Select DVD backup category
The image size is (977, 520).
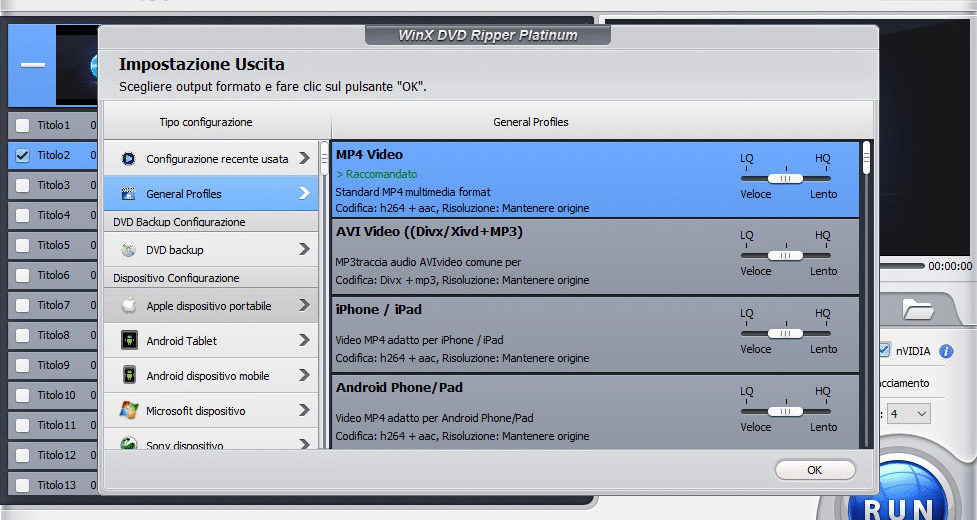[211, 249]
